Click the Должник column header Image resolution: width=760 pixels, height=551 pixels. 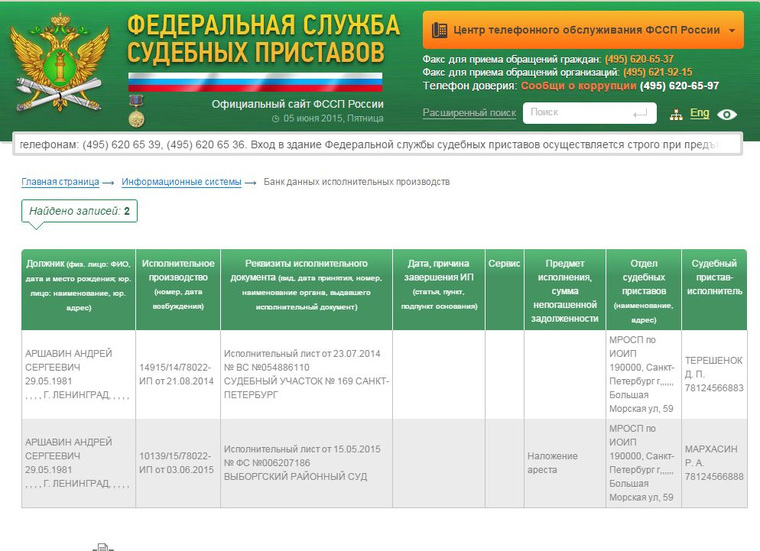(79, 290)
